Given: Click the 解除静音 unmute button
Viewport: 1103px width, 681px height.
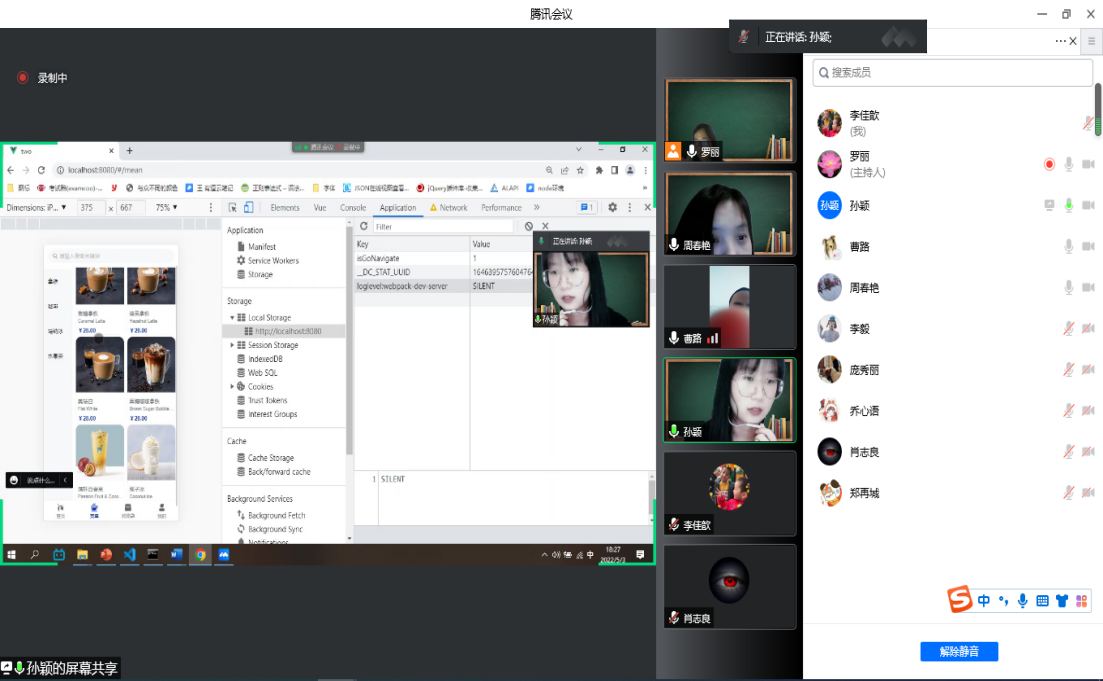Looking at the screenshot, I should [x=958, y=652].
